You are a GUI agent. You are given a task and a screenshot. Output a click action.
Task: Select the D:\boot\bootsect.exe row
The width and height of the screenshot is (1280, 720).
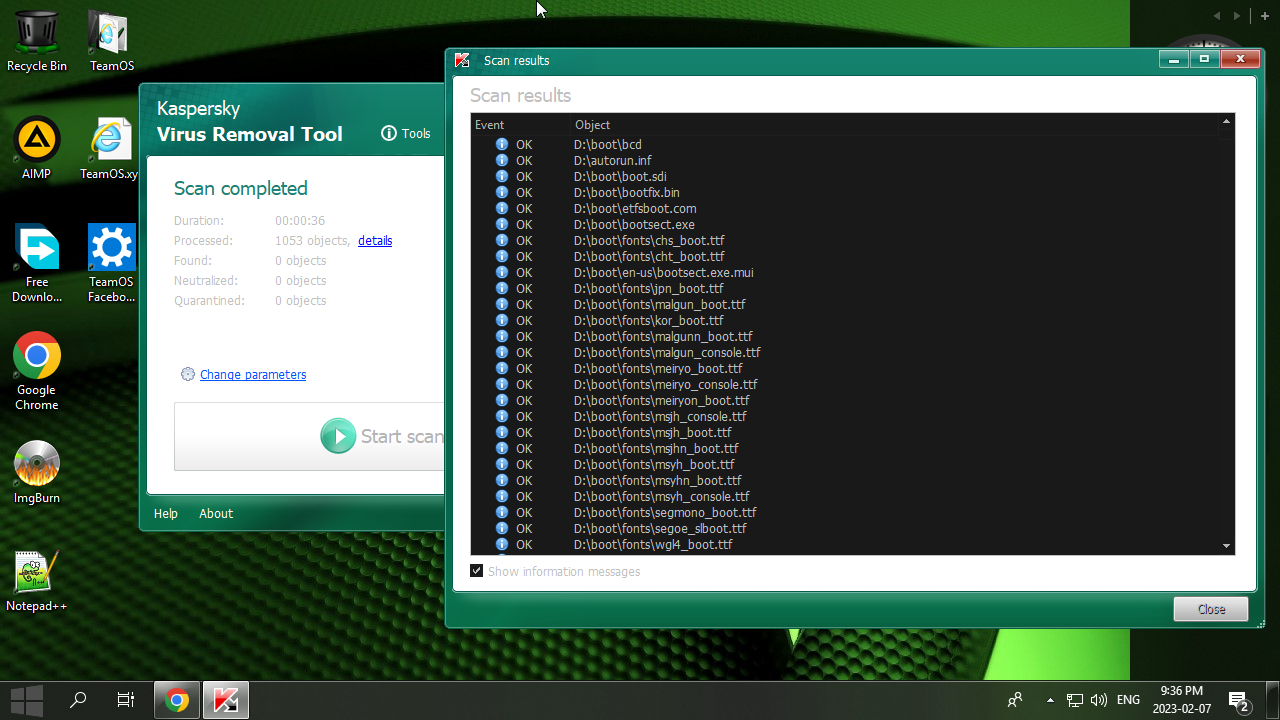pos(846,224)
